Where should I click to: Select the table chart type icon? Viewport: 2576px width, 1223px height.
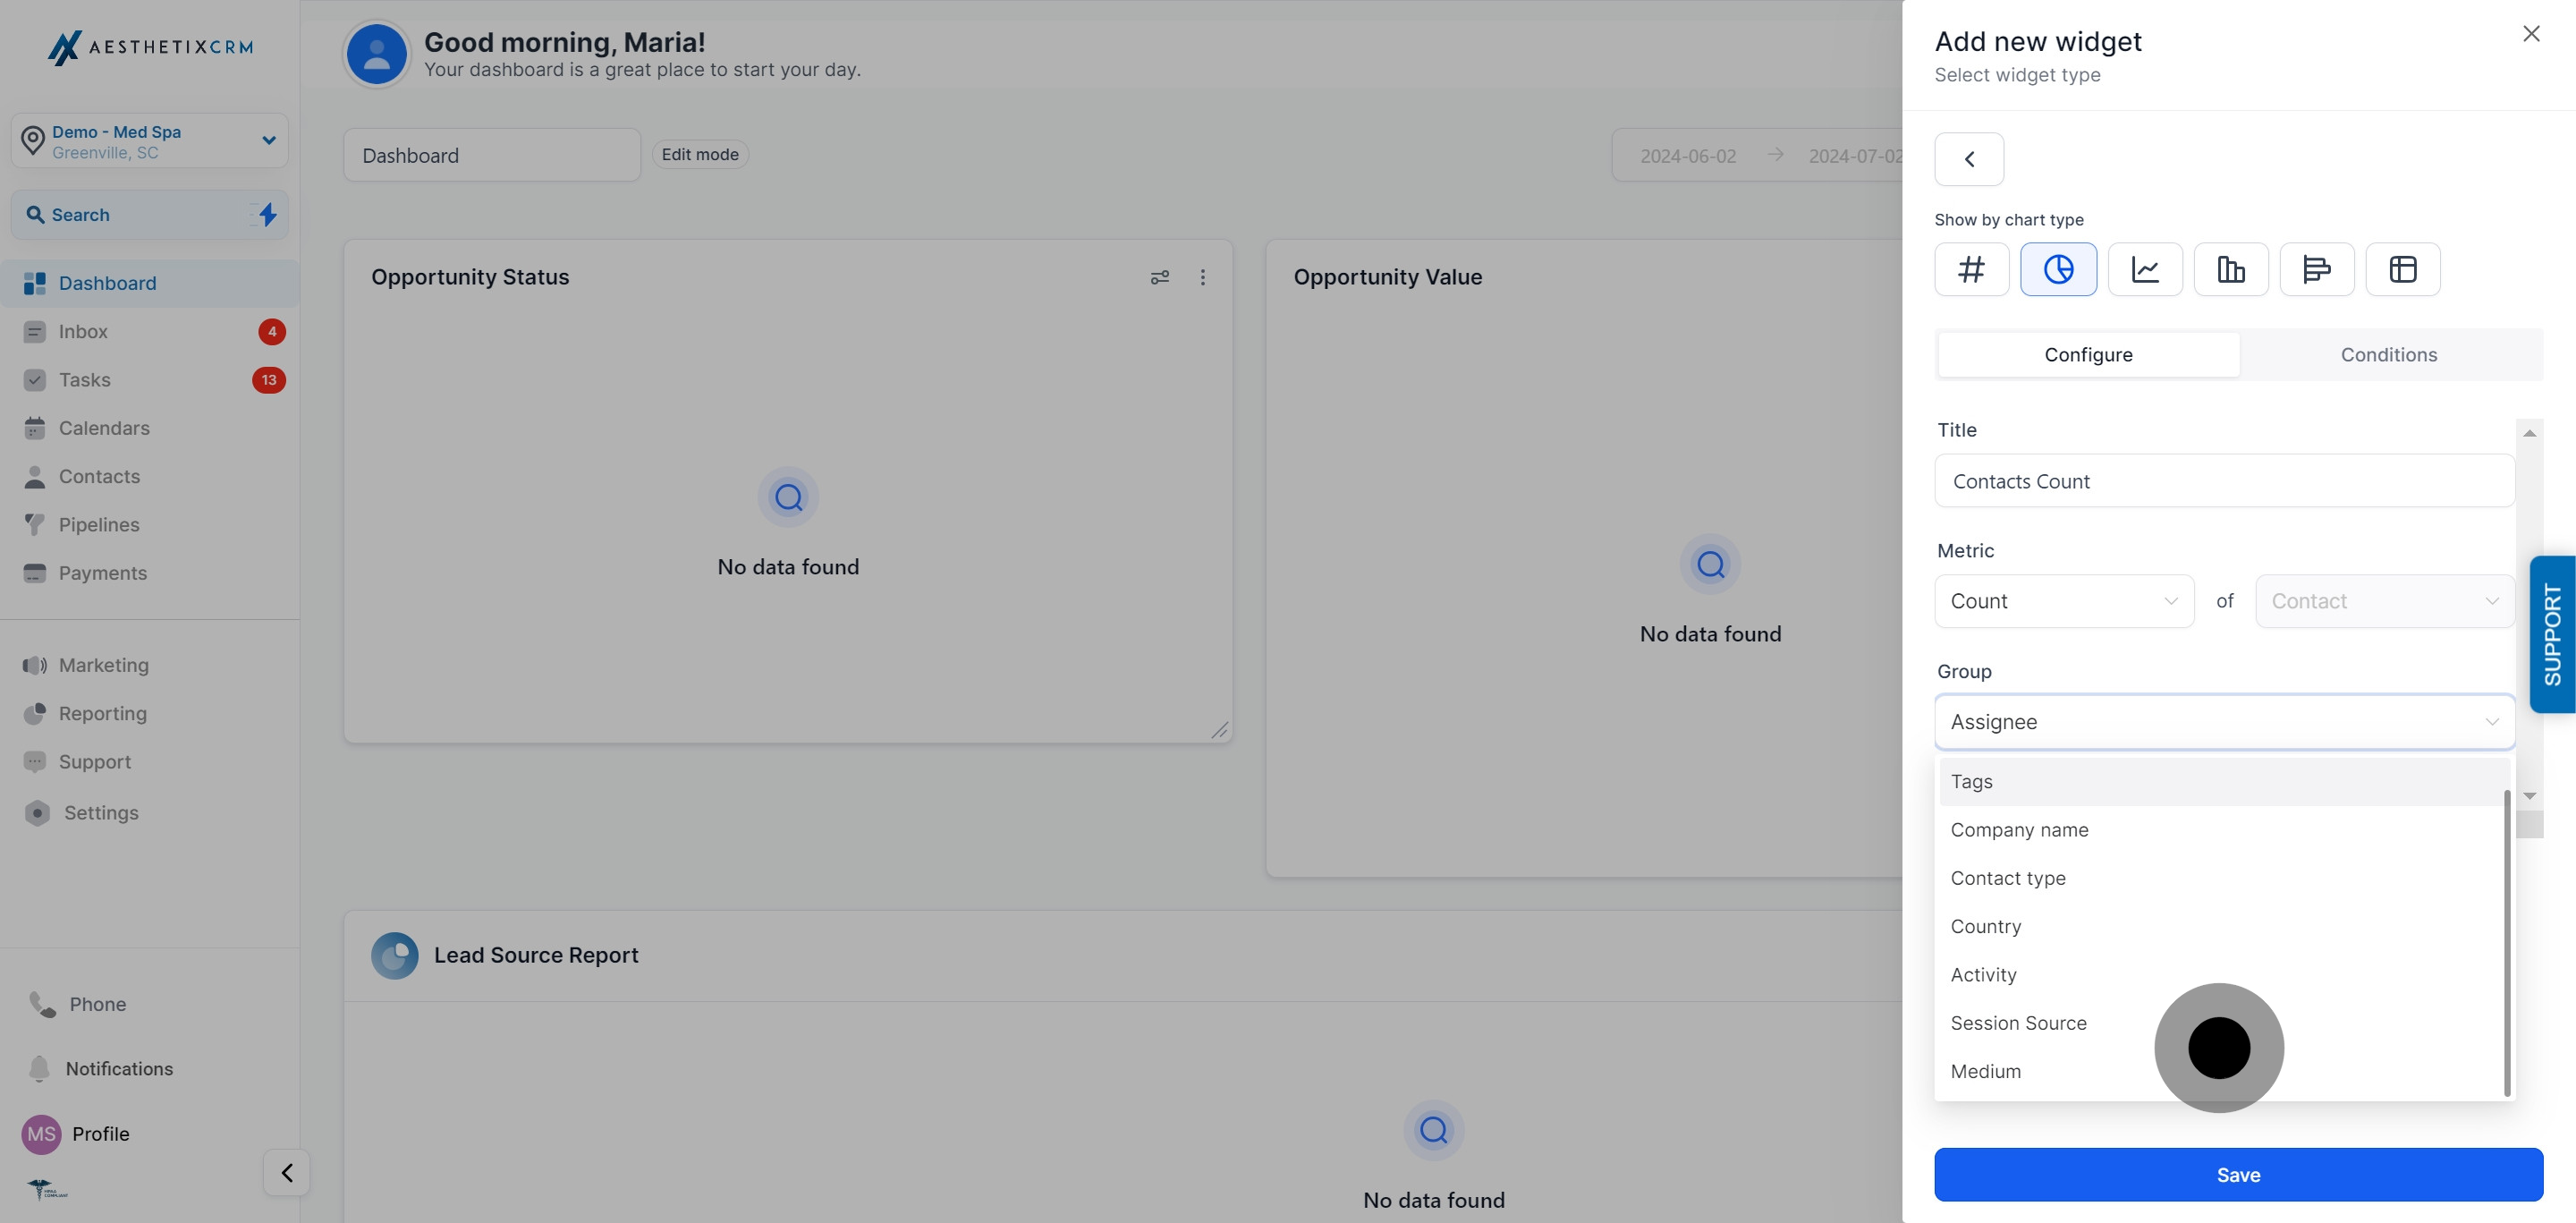tap(2402, 269)
